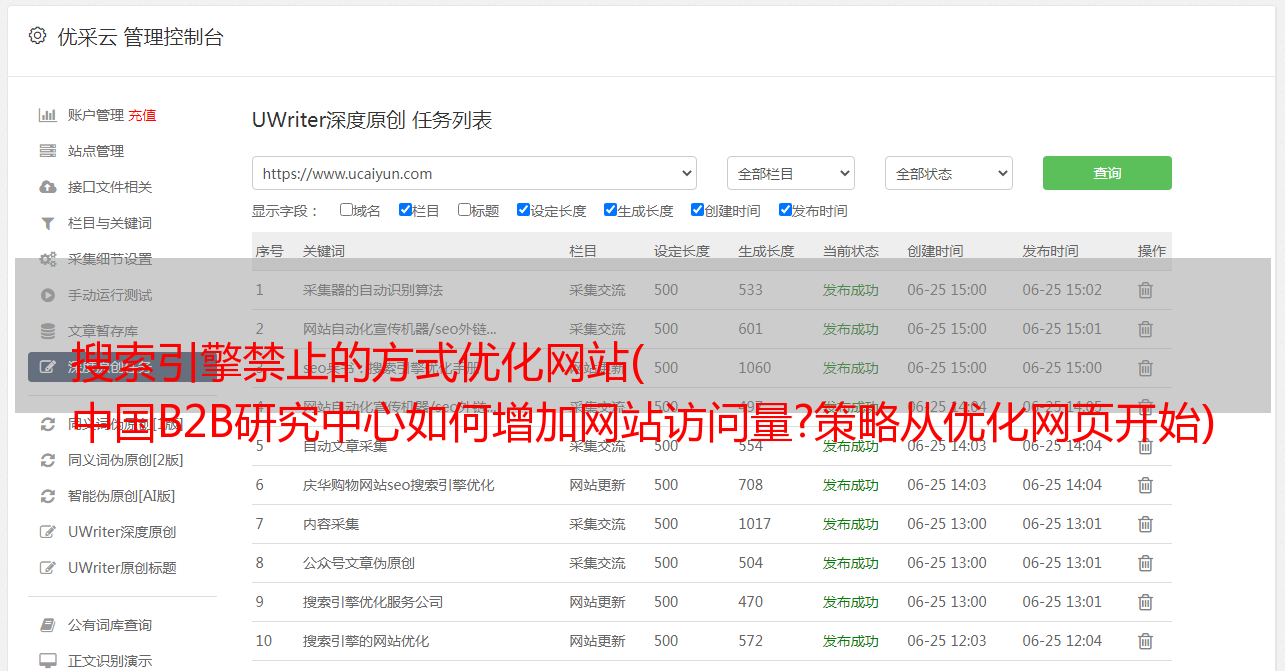Select 同义词伪原创[2版] in the sidebar
Image resolution: width=1285 pixels, height=671 pixels.
tap(125, 460)
